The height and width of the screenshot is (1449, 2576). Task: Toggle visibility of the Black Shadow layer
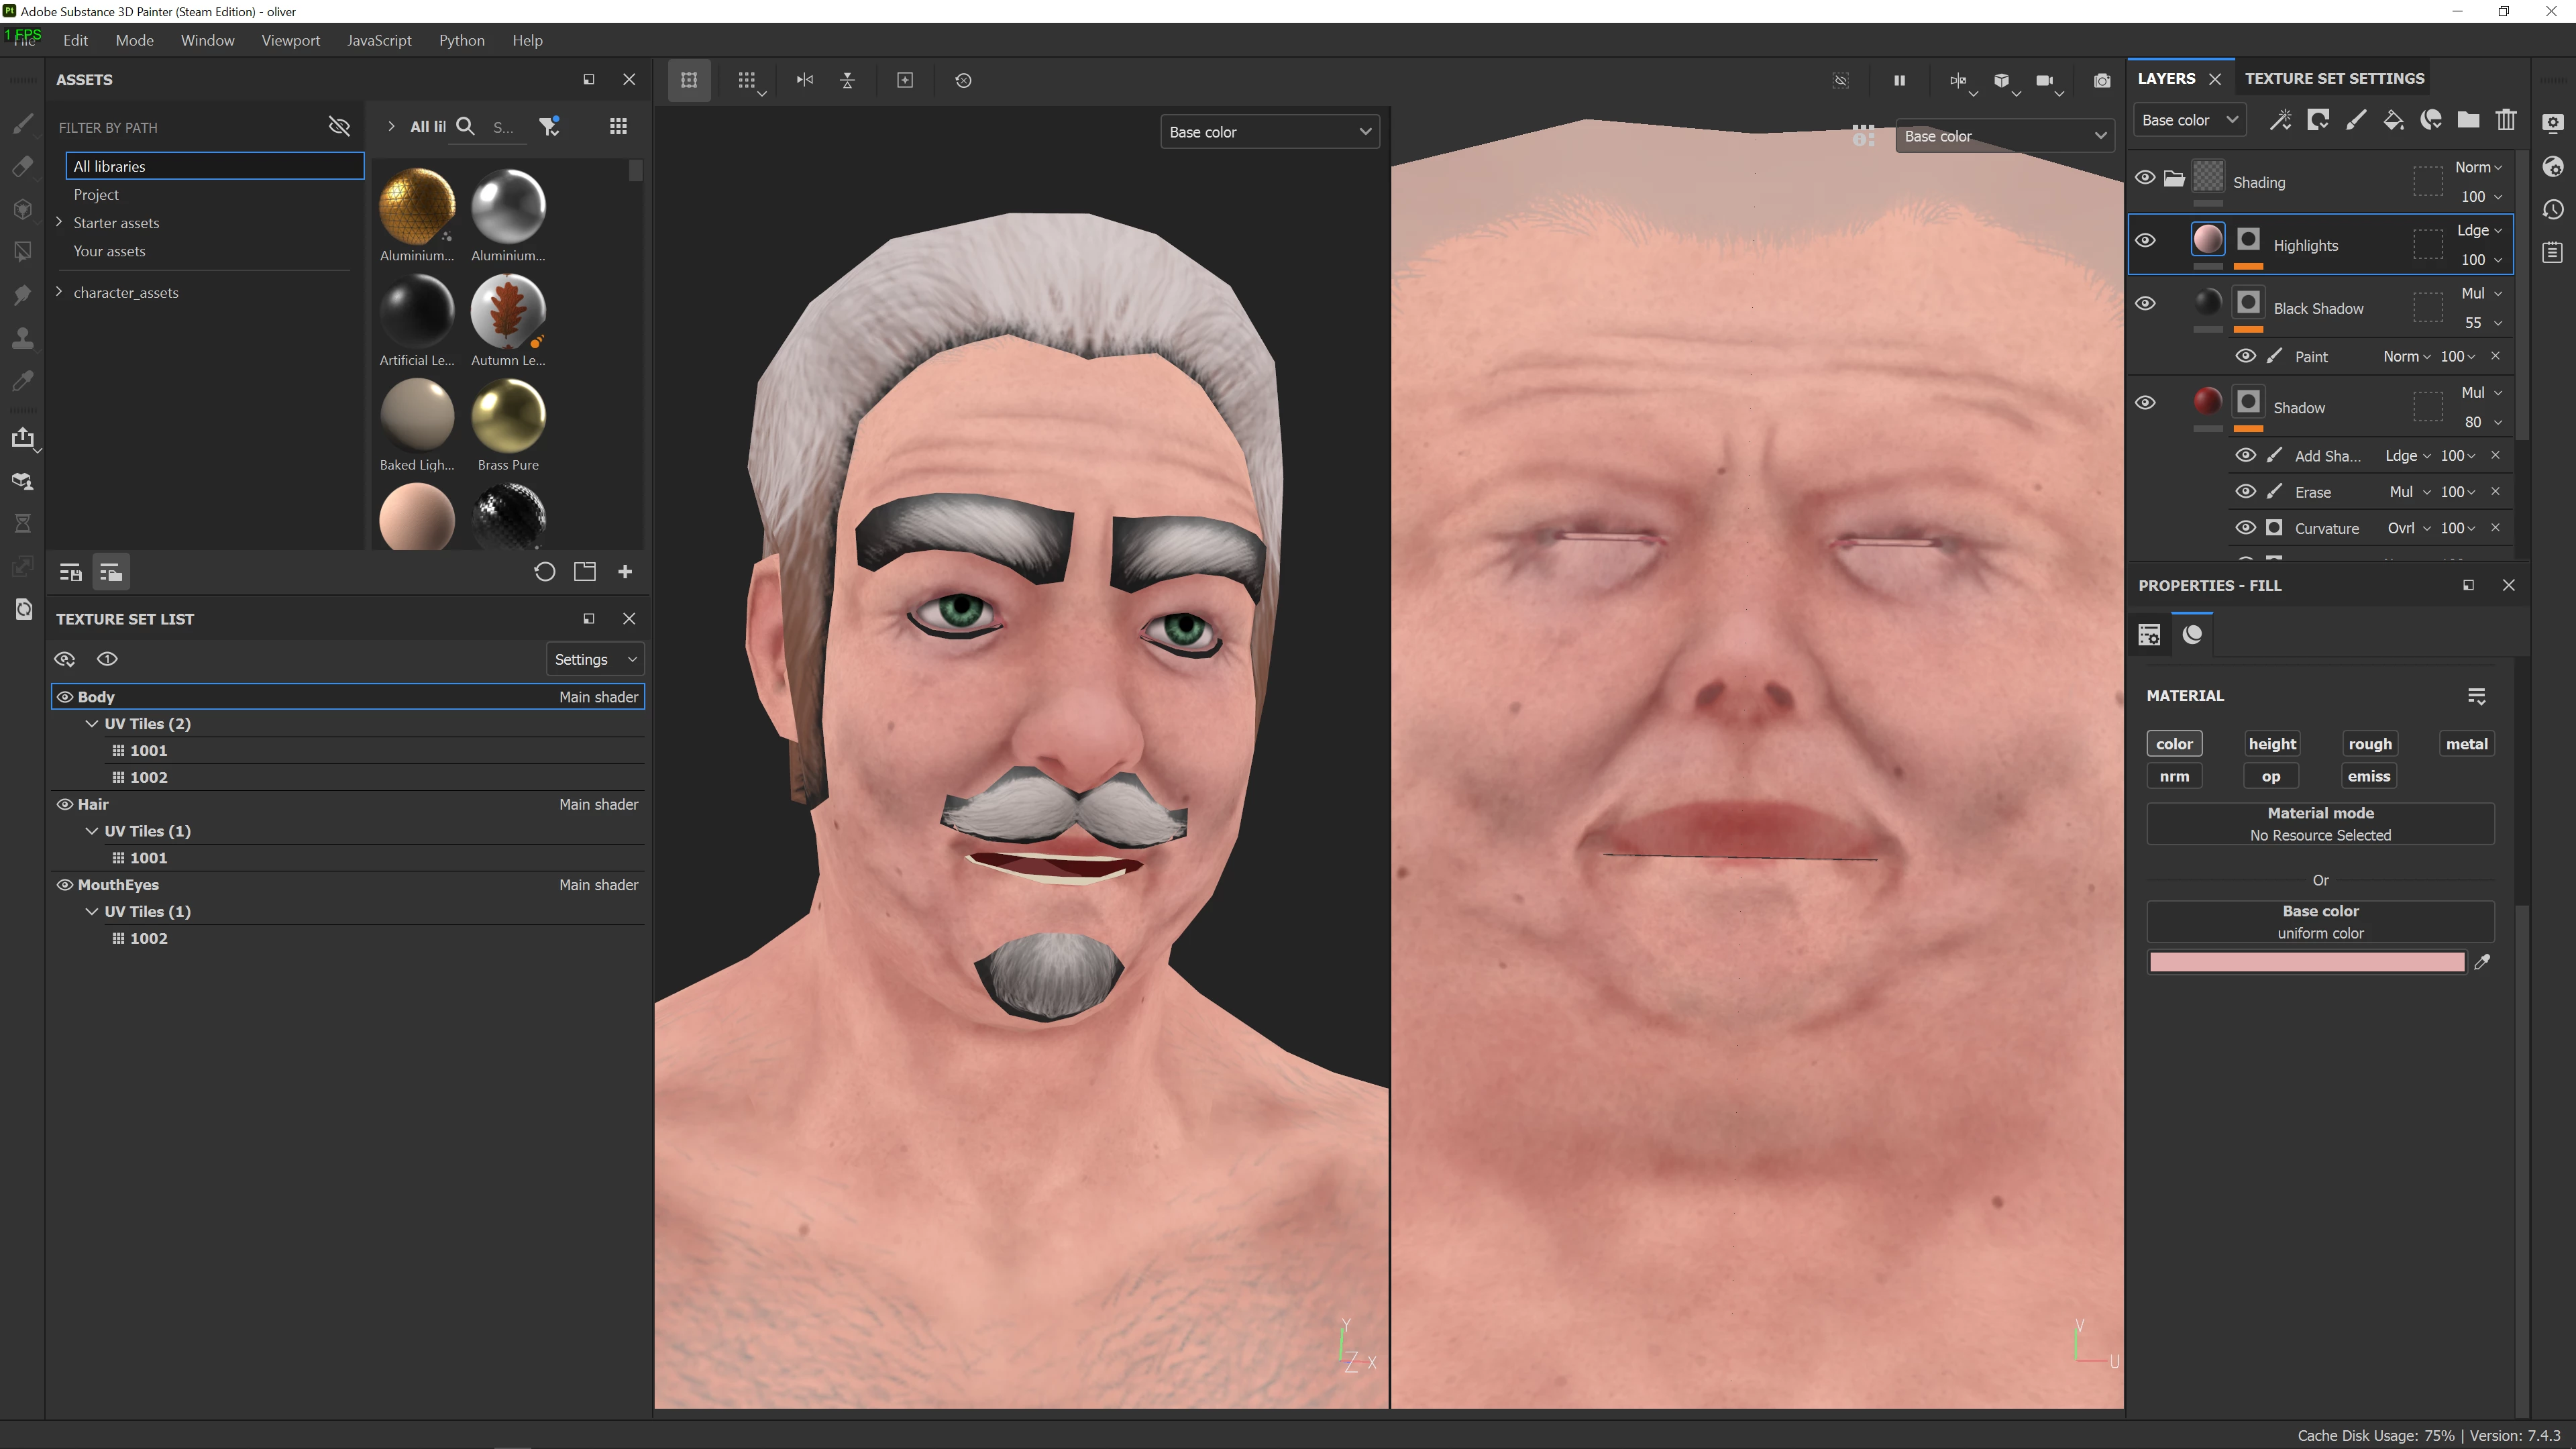2145,303
